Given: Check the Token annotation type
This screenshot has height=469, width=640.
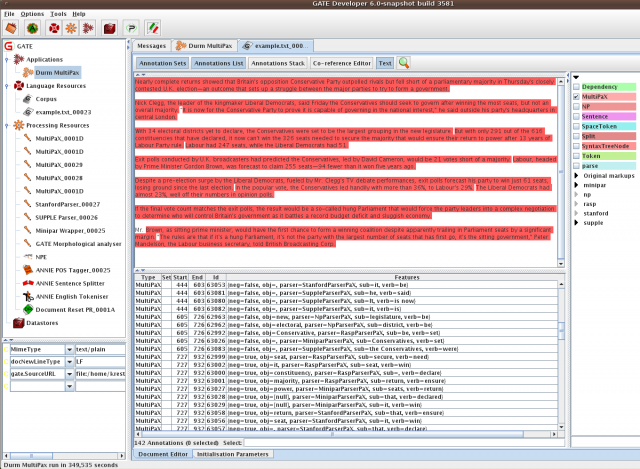Looking at the screenshot, I should tap(575, 155).
